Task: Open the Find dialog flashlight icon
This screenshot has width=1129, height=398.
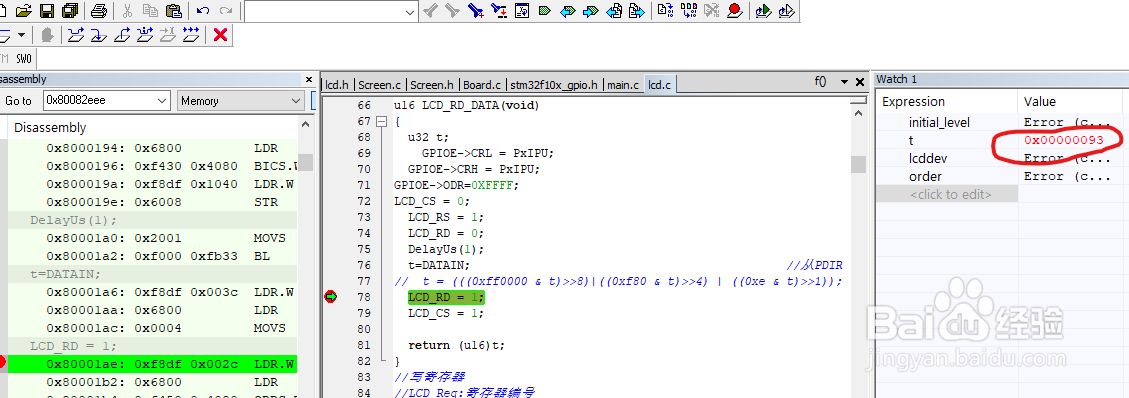Action: 475,11
